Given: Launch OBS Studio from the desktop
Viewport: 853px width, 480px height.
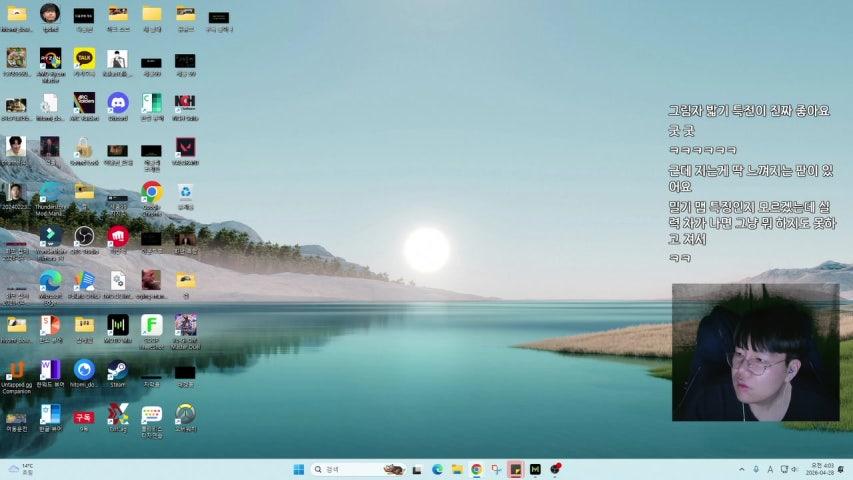Looking at the screenshot, I should (84, 237).
